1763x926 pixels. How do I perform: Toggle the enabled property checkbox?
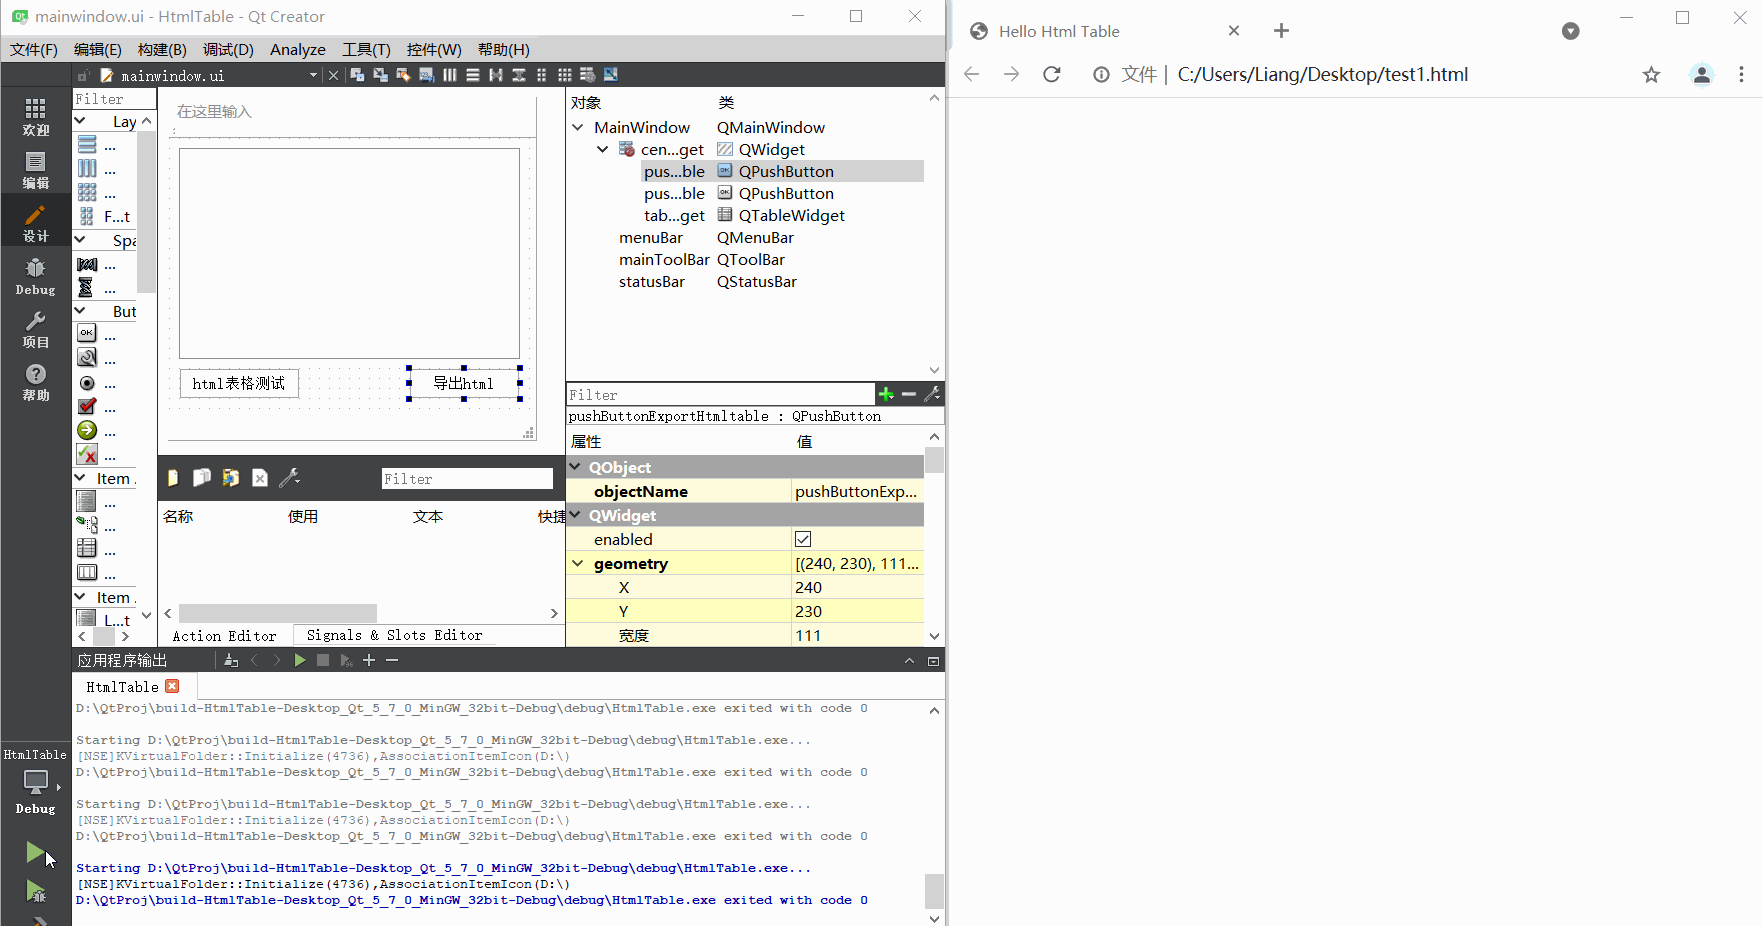[803, 539]
